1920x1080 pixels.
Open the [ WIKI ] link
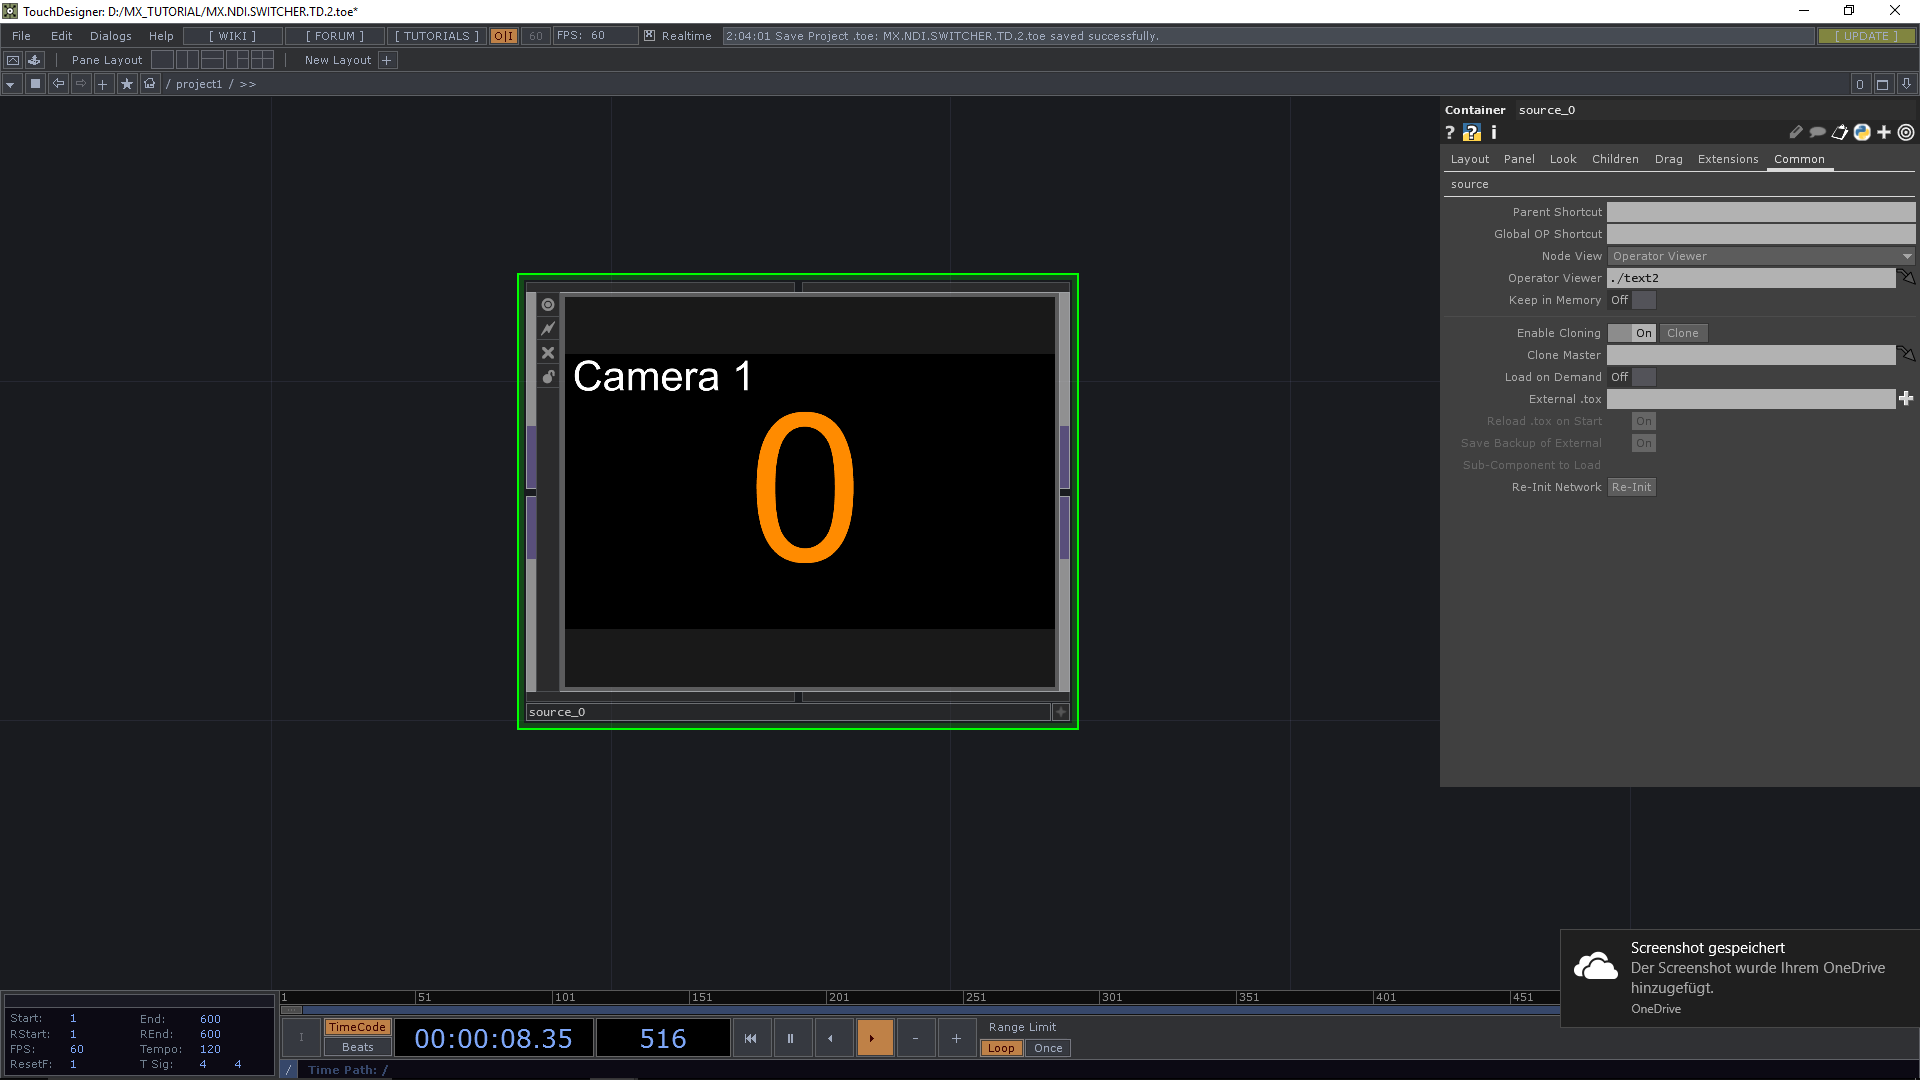232,36
